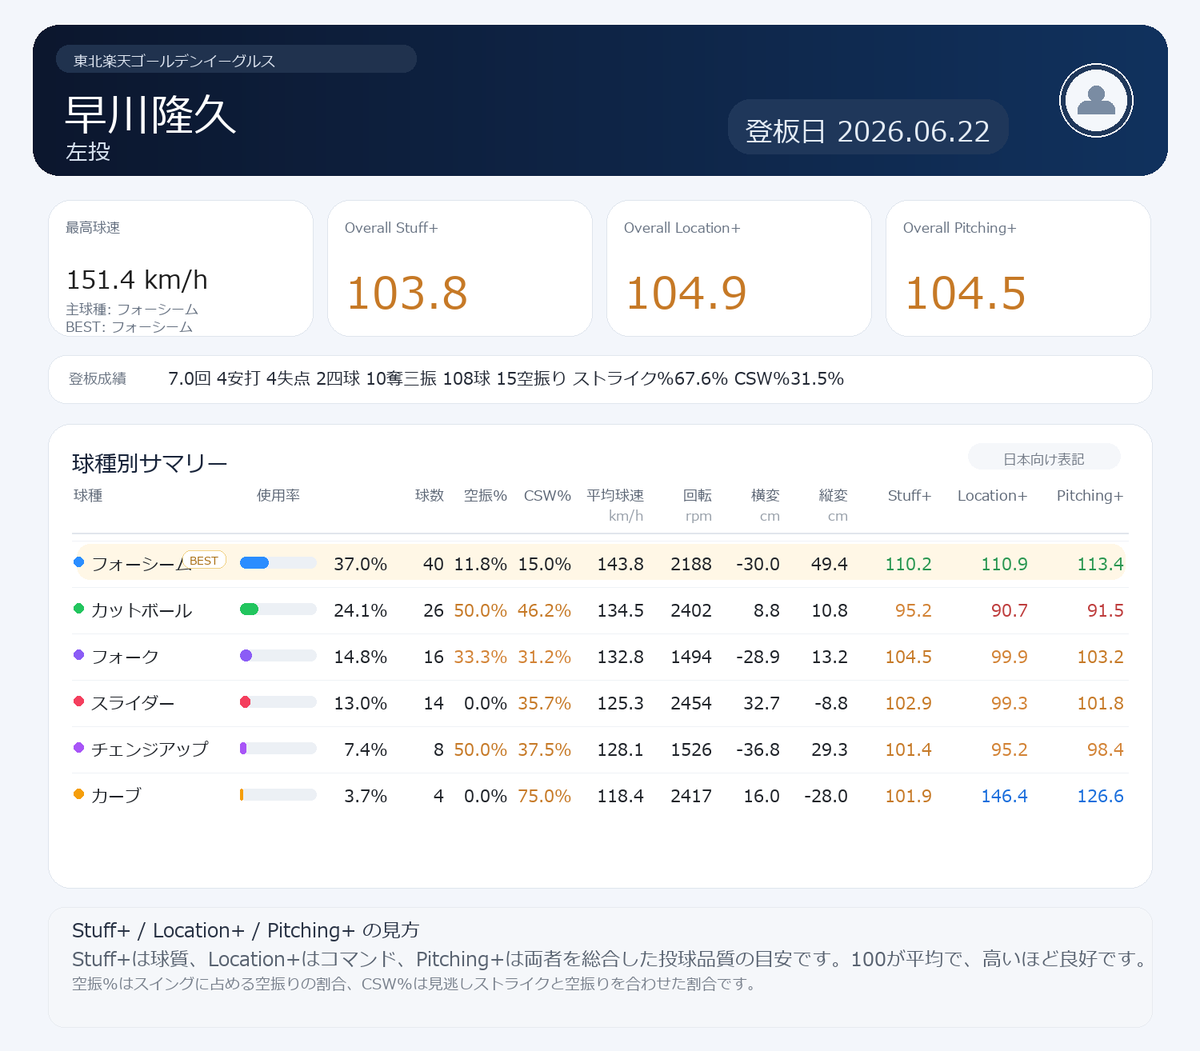The width and height of the screenshot is (1200, 1051).
Task: Click the purple dot next to チェンジアップ
Action: tap(79, 747)
